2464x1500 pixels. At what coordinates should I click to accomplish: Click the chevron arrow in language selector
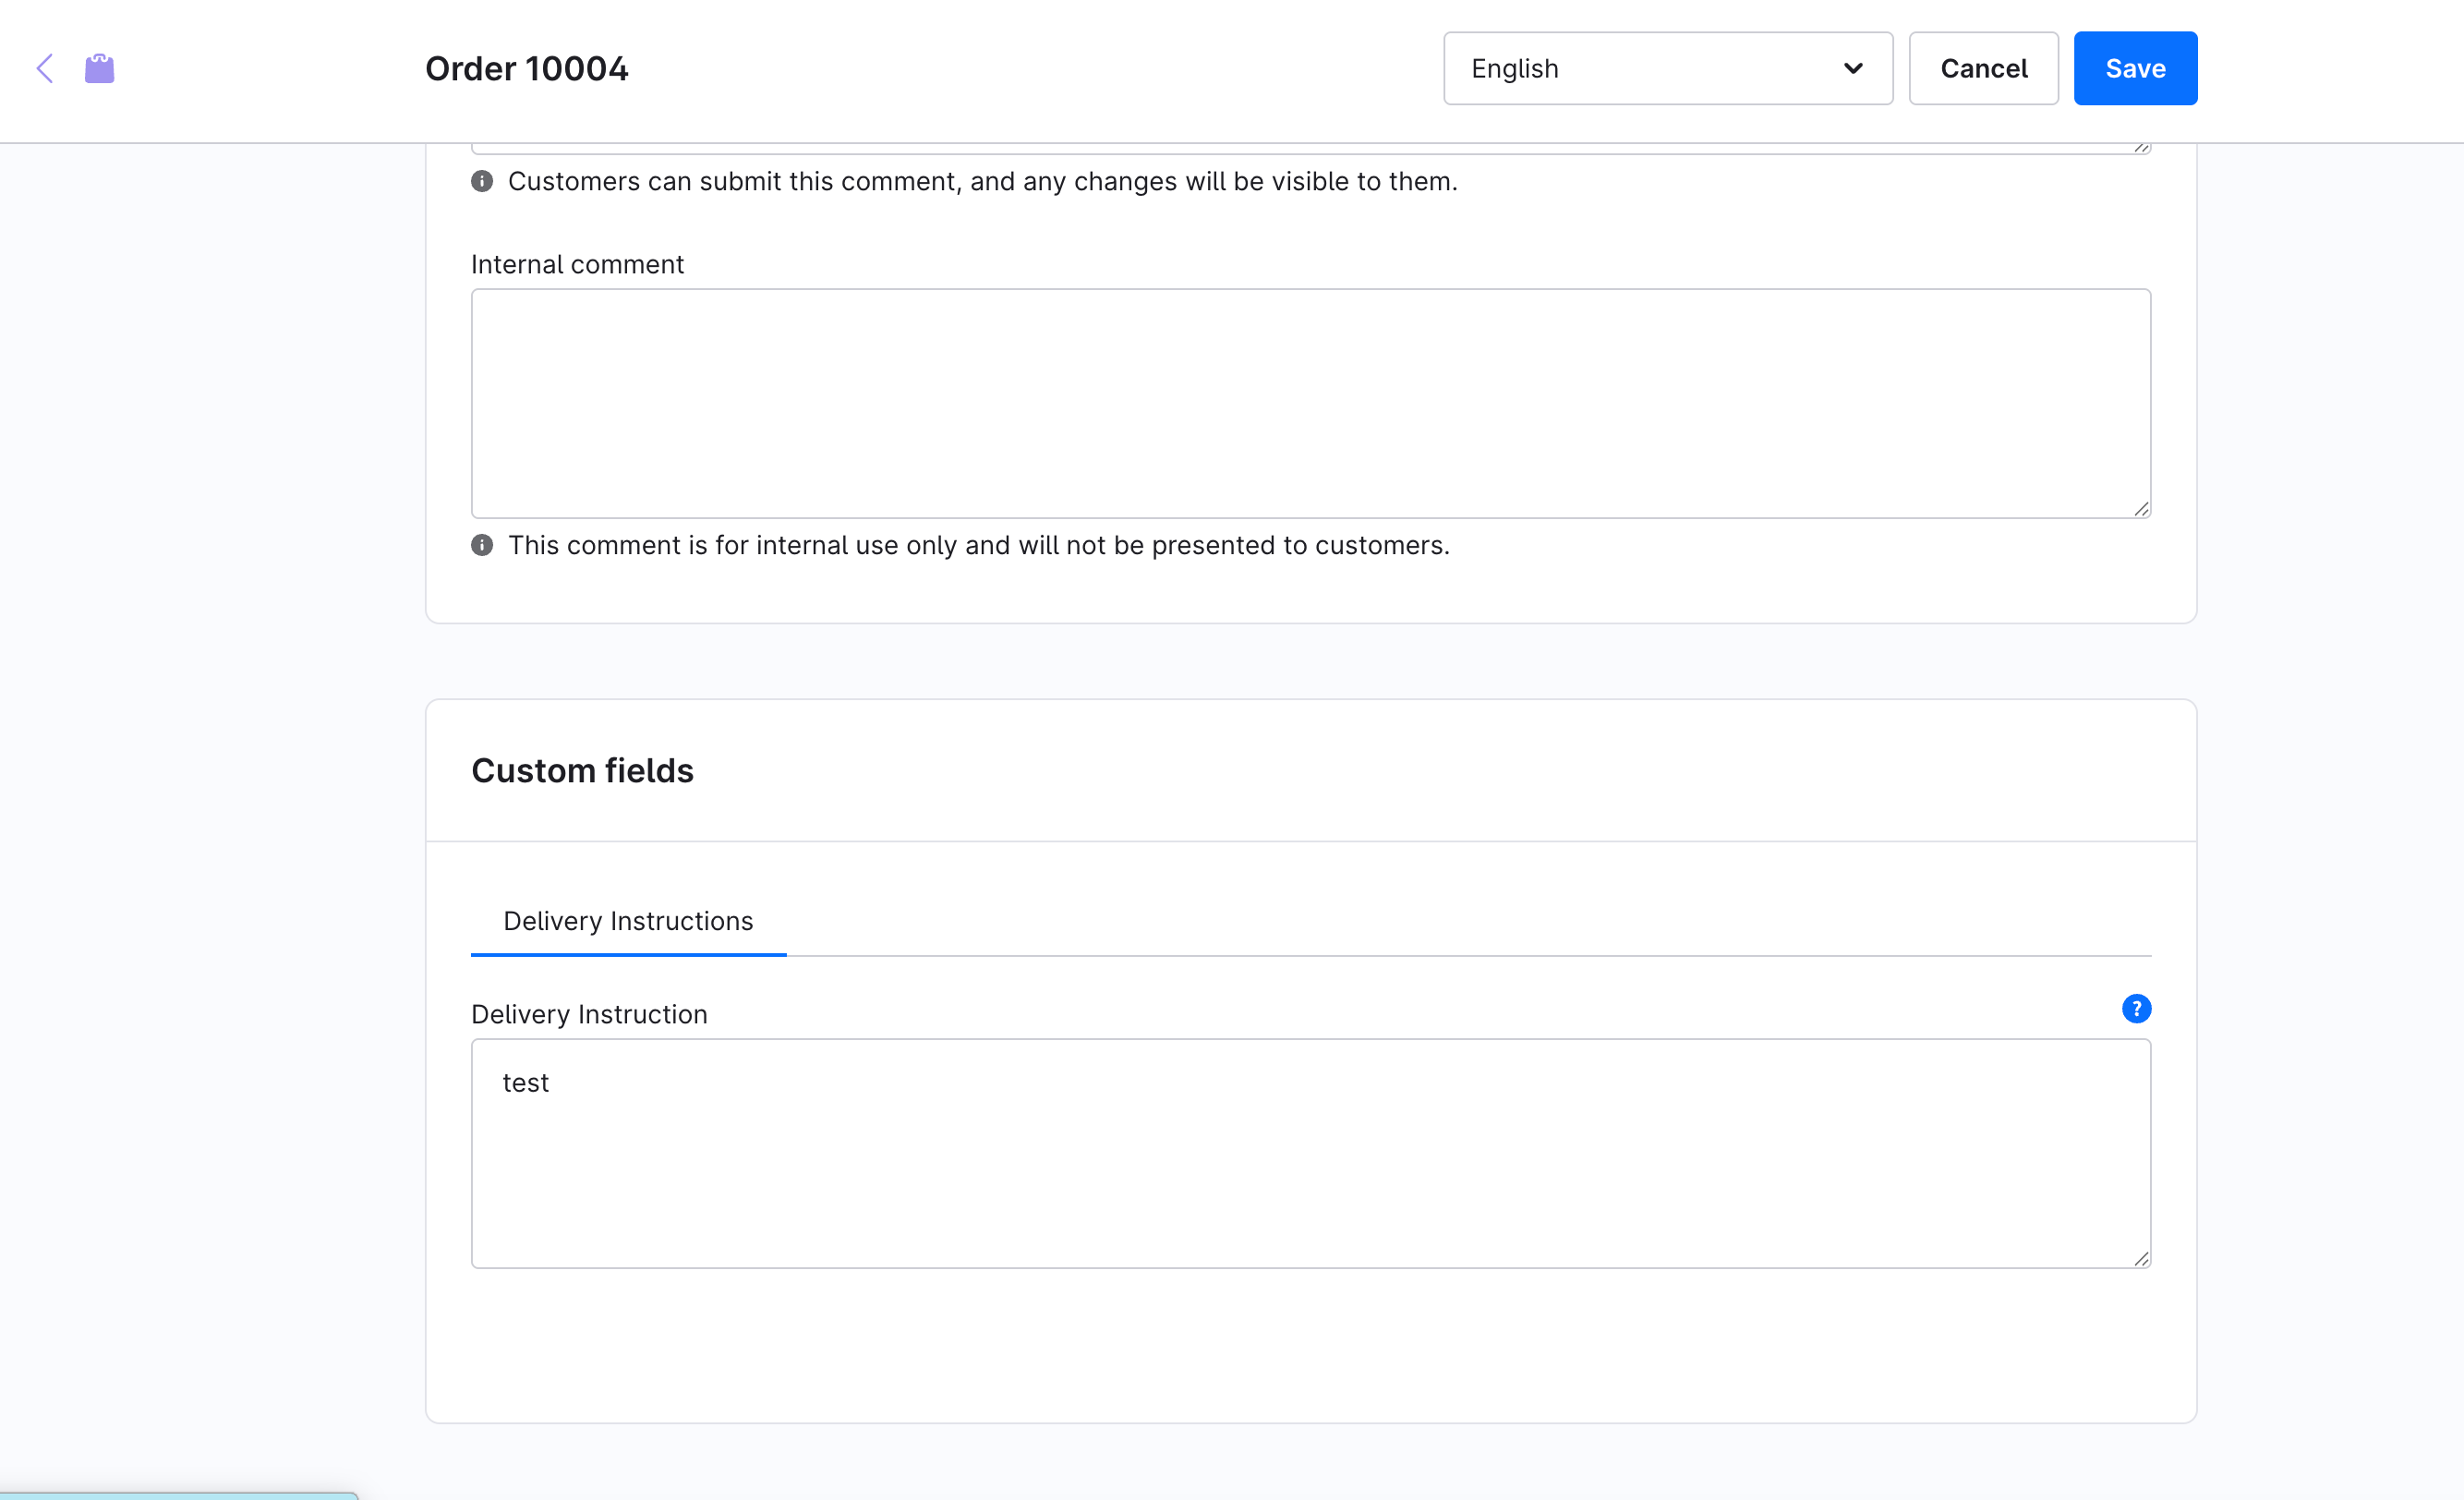[1852, 68]
